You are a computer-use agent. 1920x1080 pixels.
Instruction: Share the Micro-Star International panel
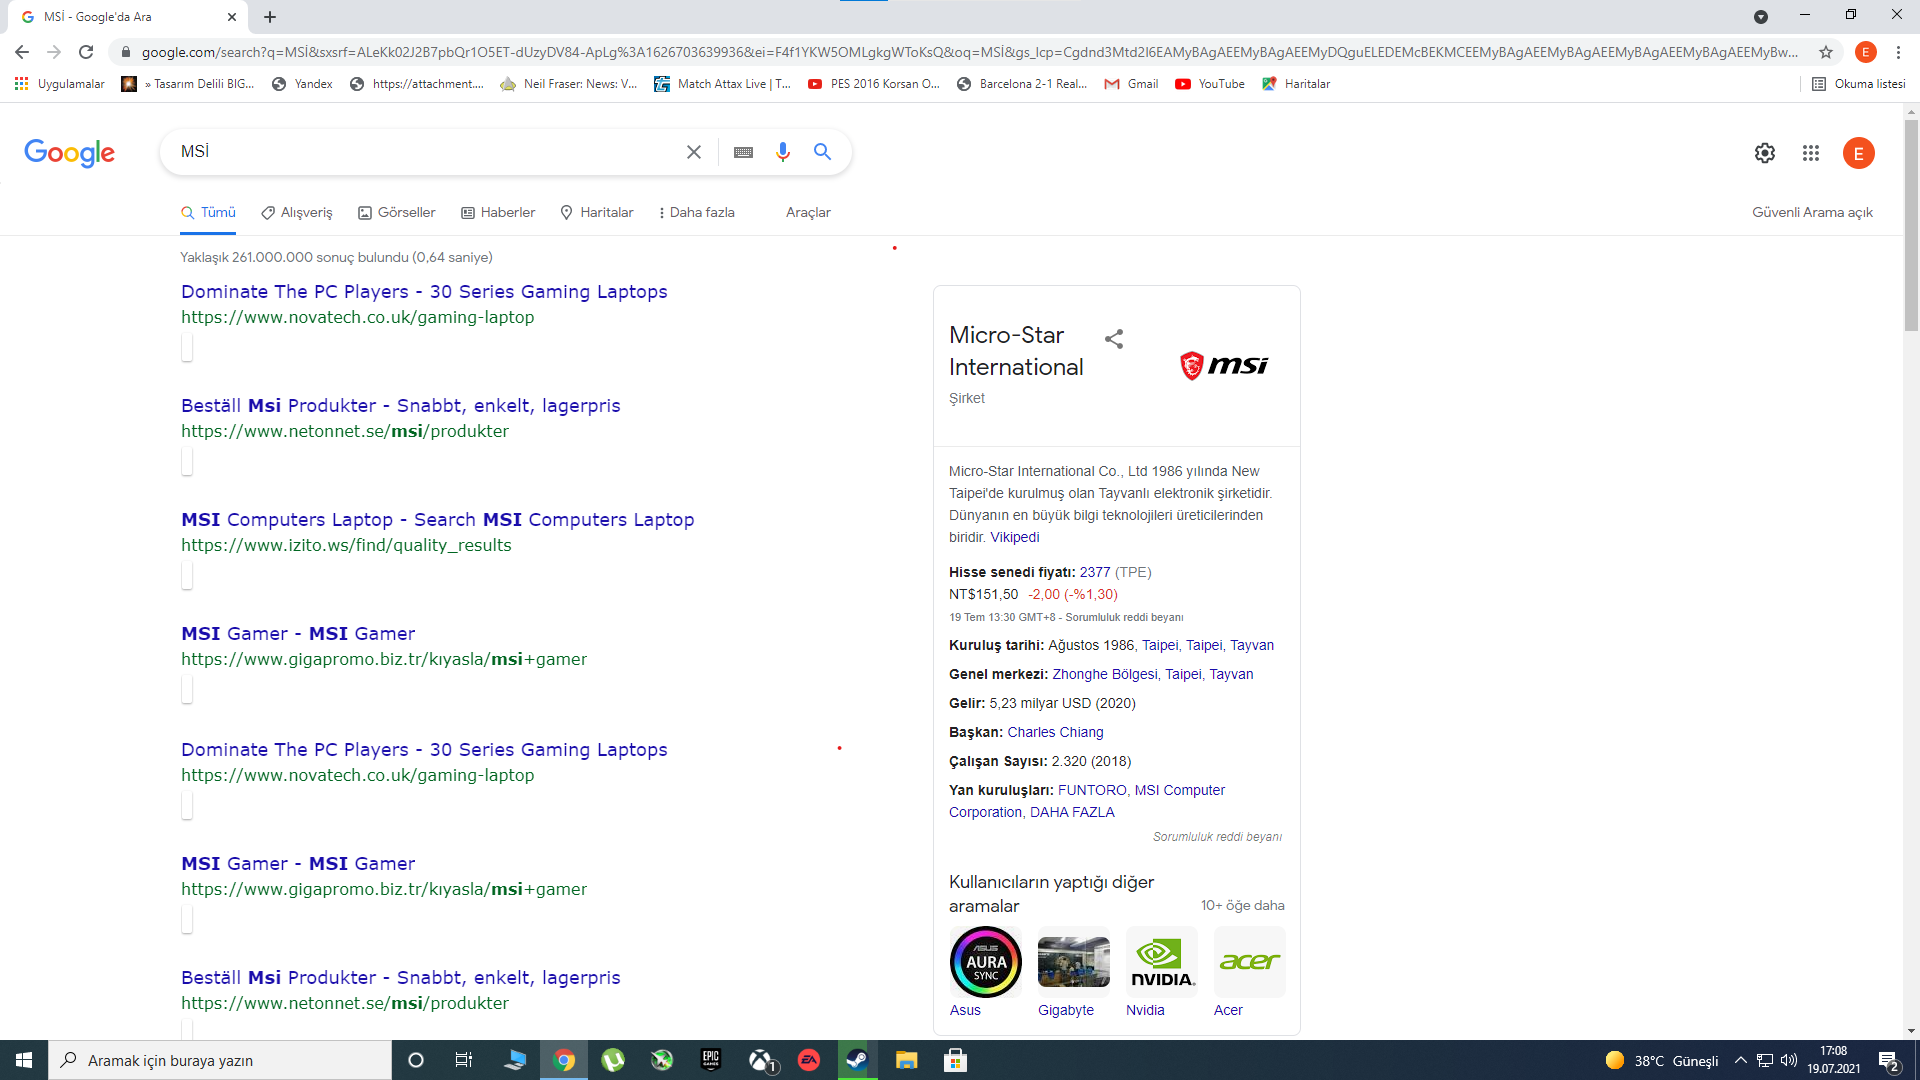[1114, 339]
